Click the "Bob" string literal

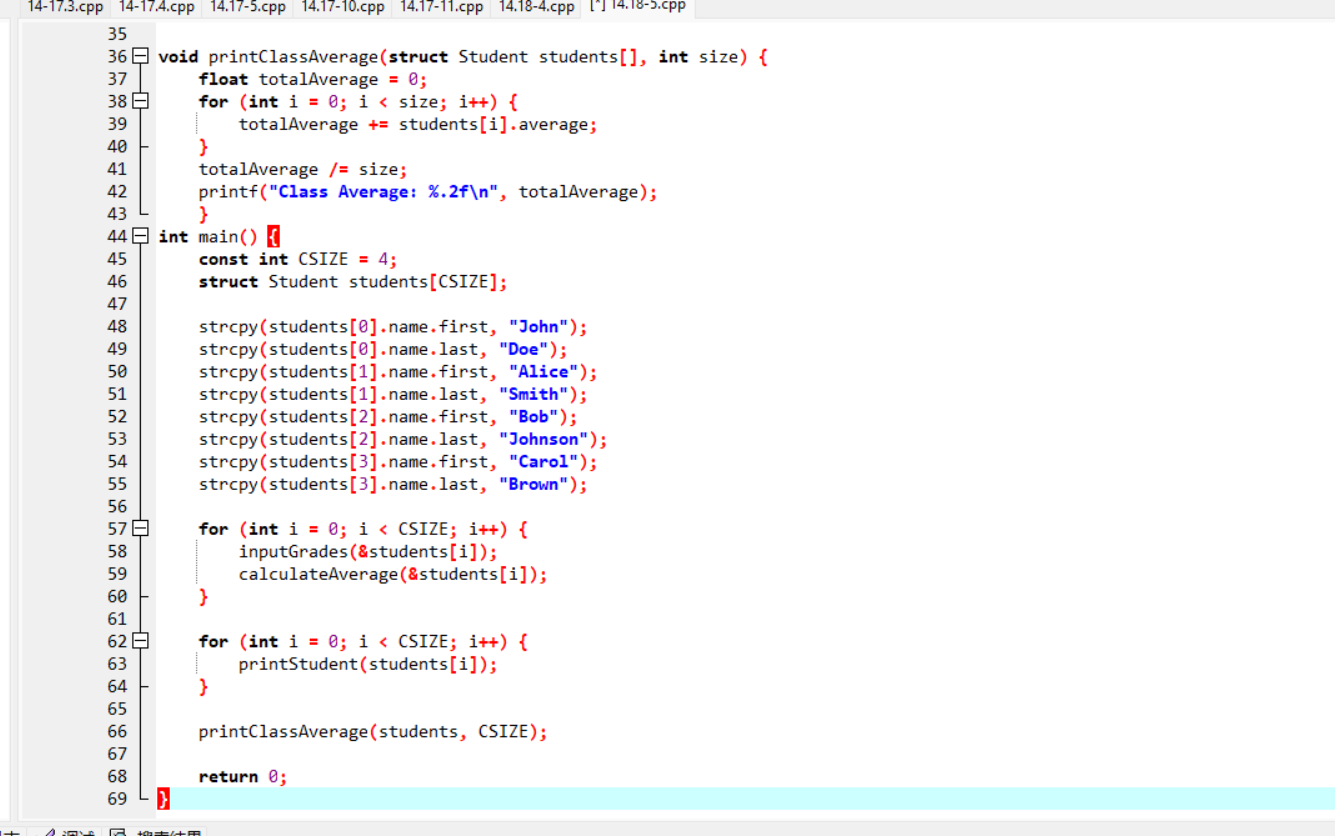533,417
